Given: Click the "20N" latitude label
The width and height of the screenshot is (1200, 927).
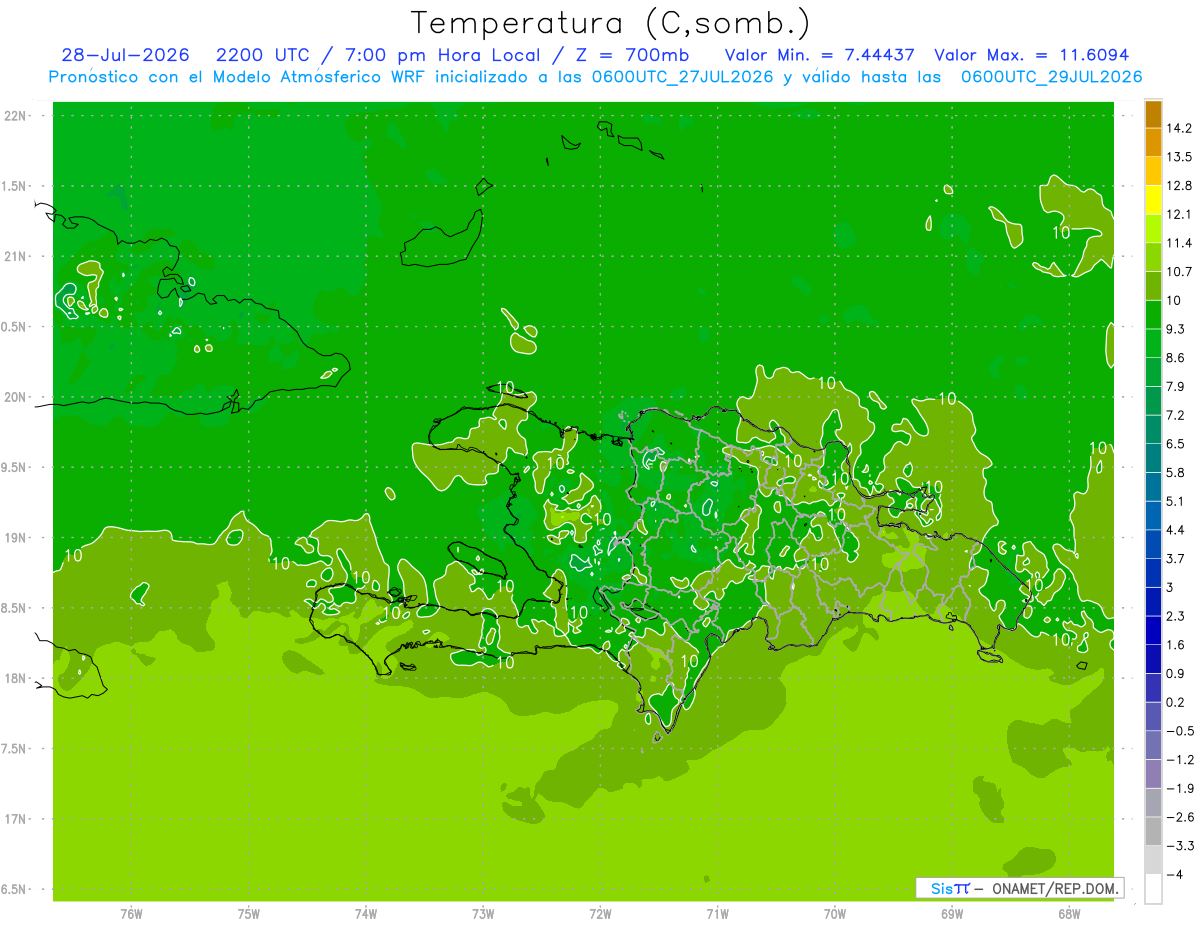Looking at the screenshot, I should pos(17,397).
